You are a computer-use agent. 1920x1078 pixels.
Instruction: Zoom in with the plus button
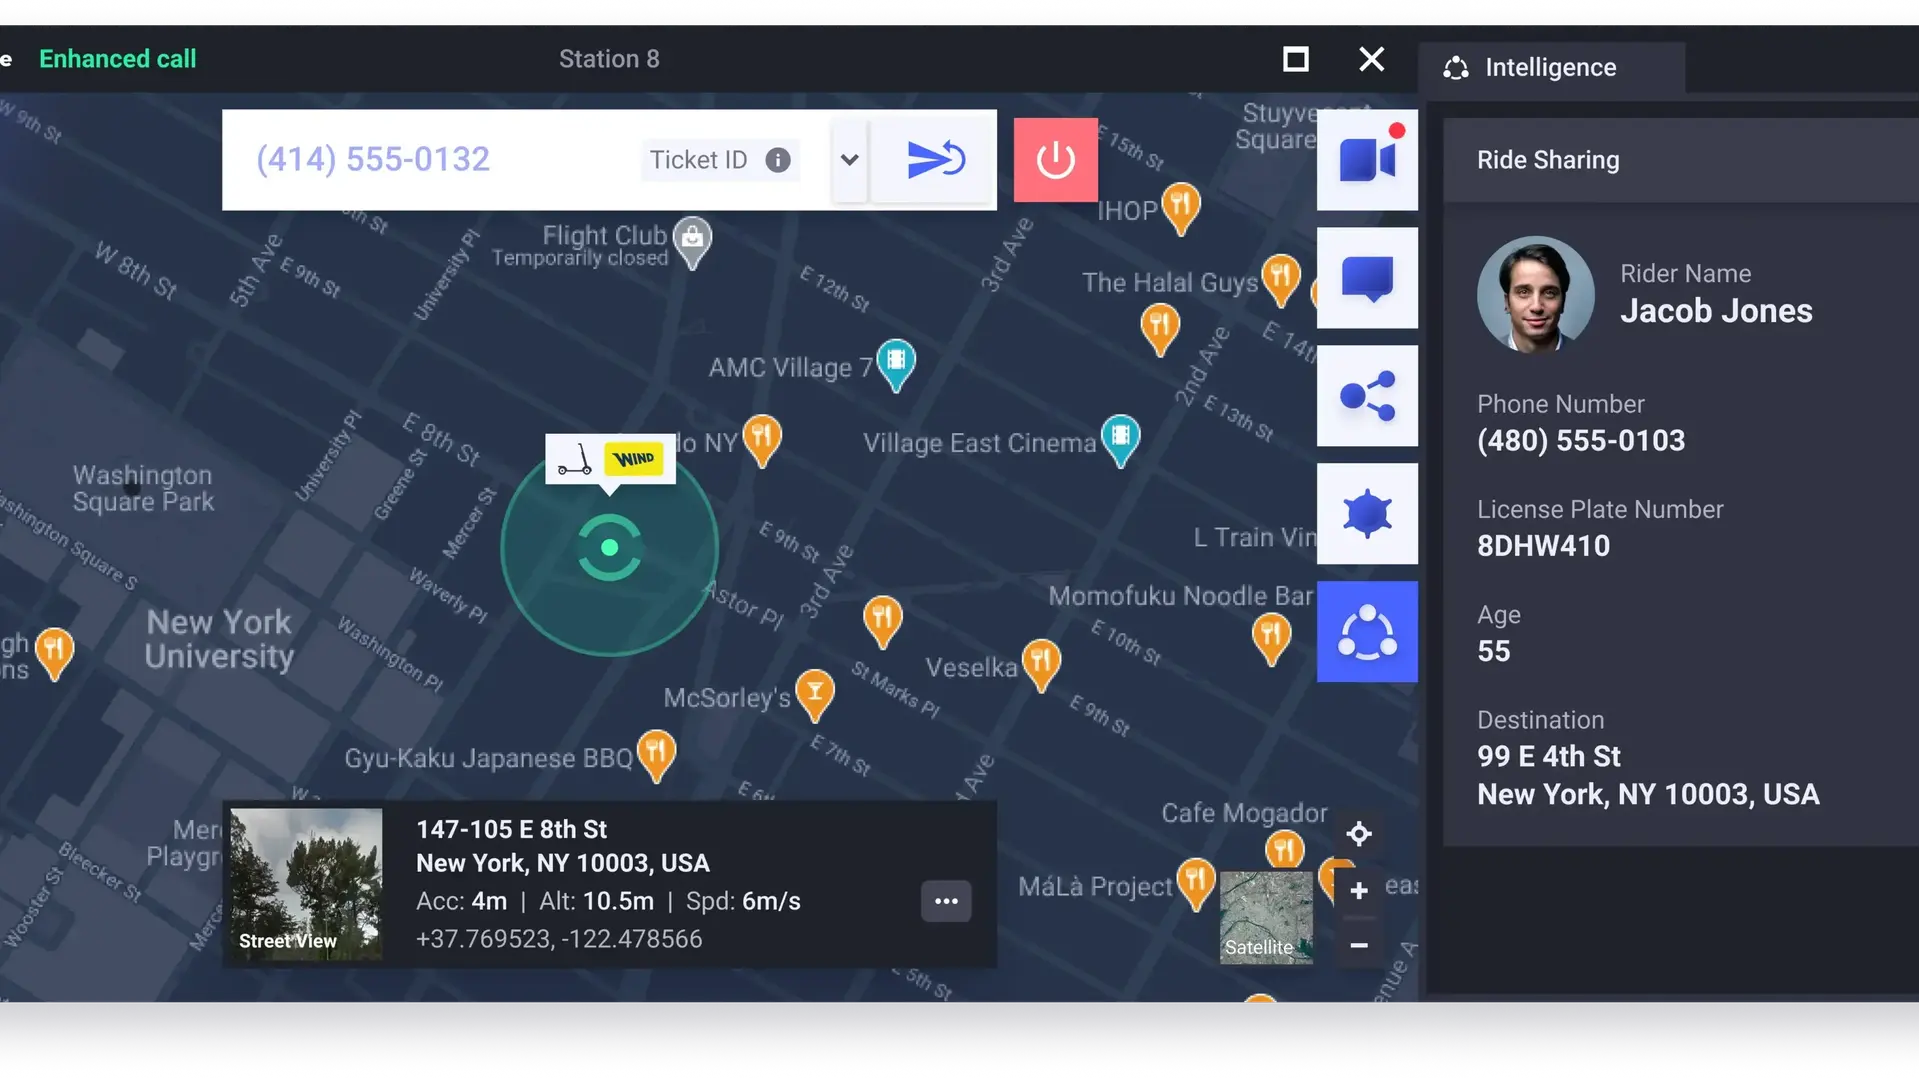point(1359,891)
